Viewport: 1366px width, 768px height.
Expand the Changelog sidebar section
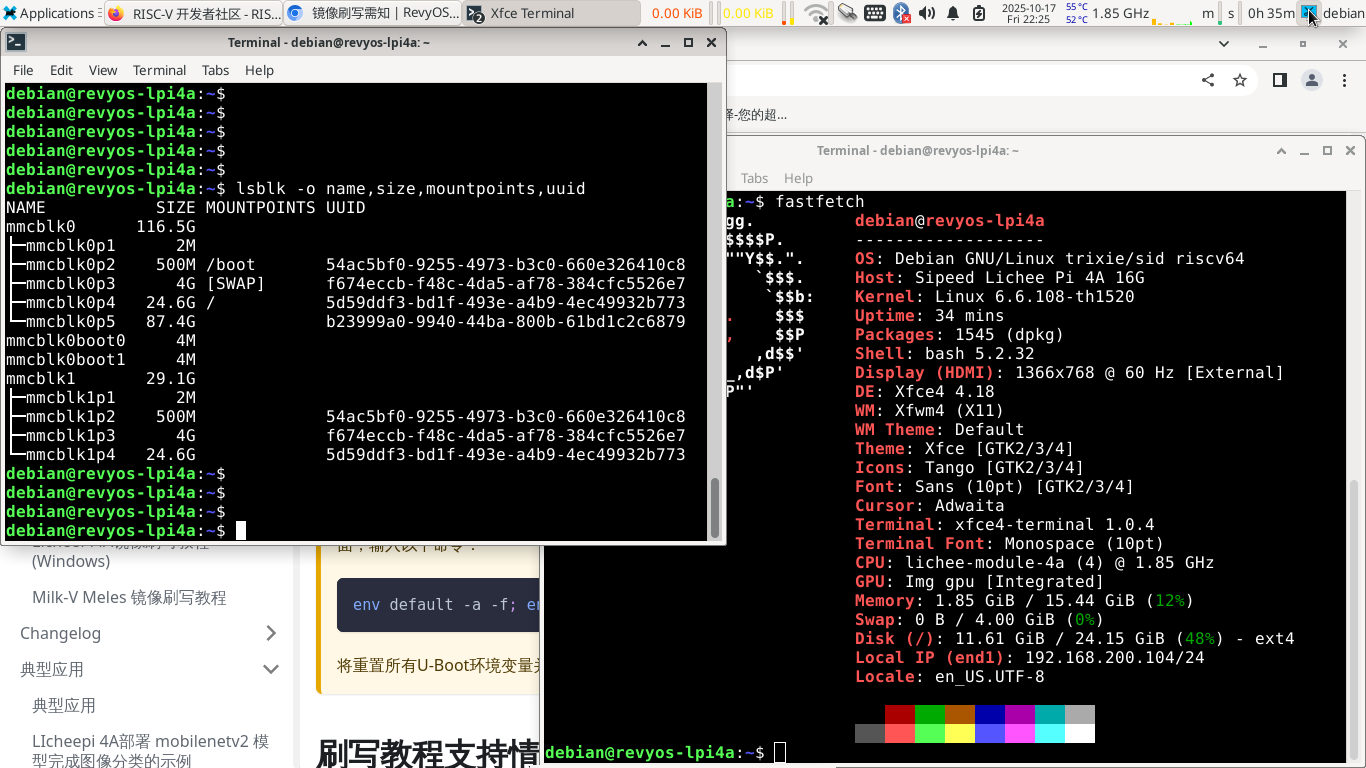pyautogui.click(x=271, y=633)
